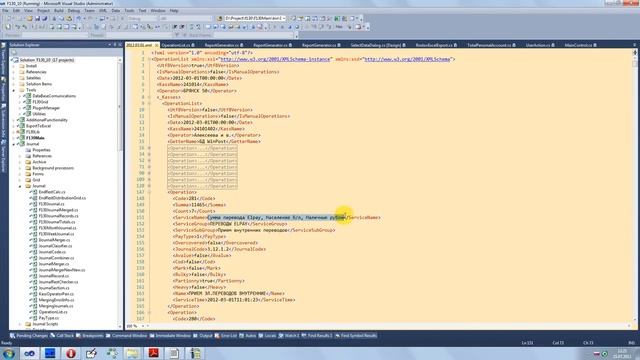Follow the w3.org XMLSchema xsd link
Viewport: 640px width, 360px height.
click(407, 59)
